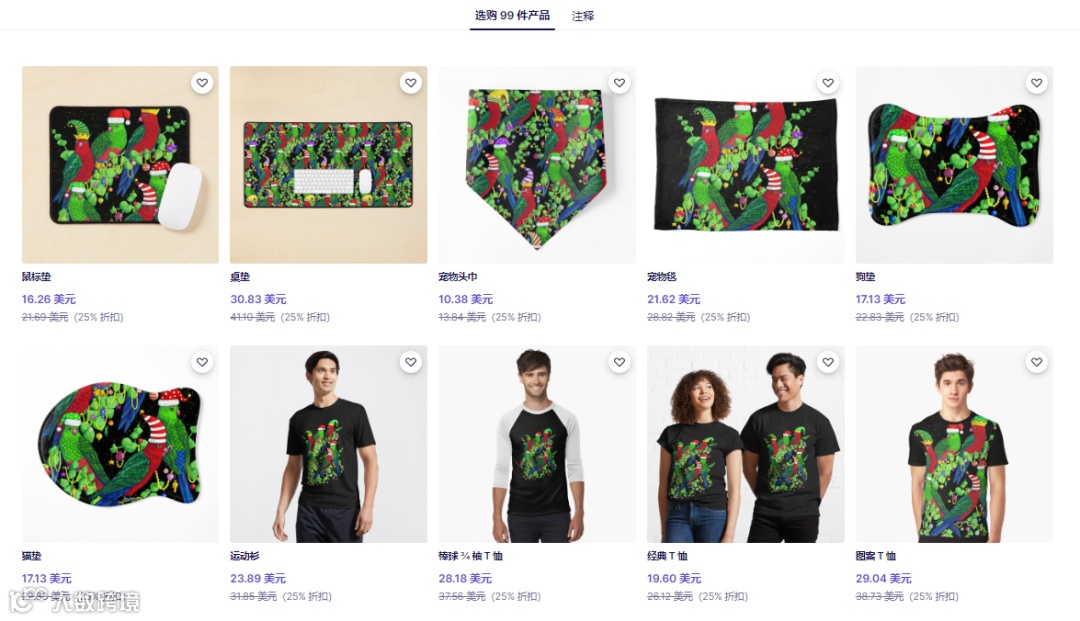Like the 图案T恤 graphic T-shirt
Screen dimensions: 1080x621
1037,361
